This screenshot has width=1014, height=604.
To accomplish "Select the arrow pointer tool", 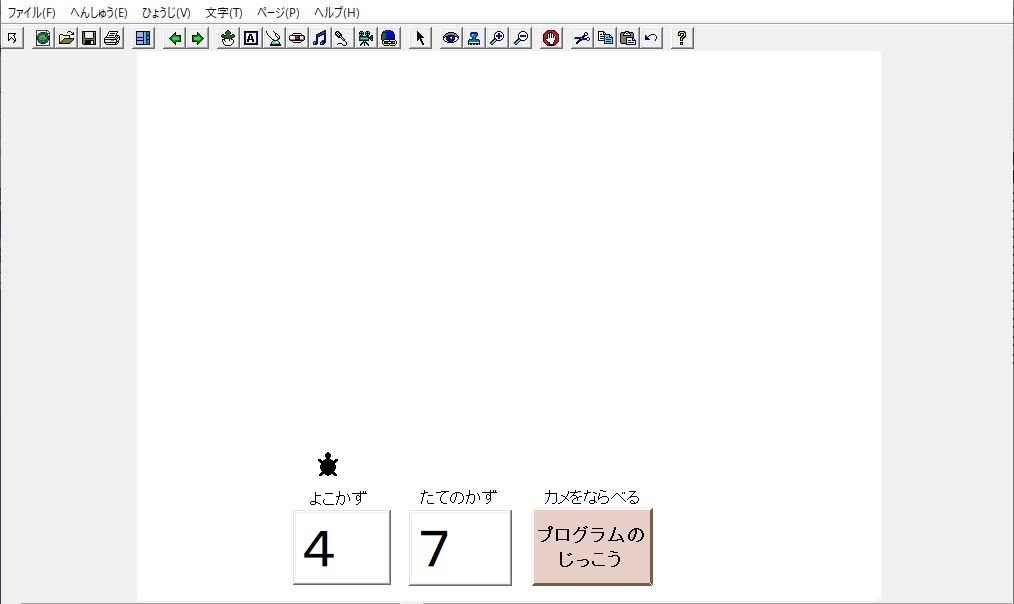I will click(420, 38).
